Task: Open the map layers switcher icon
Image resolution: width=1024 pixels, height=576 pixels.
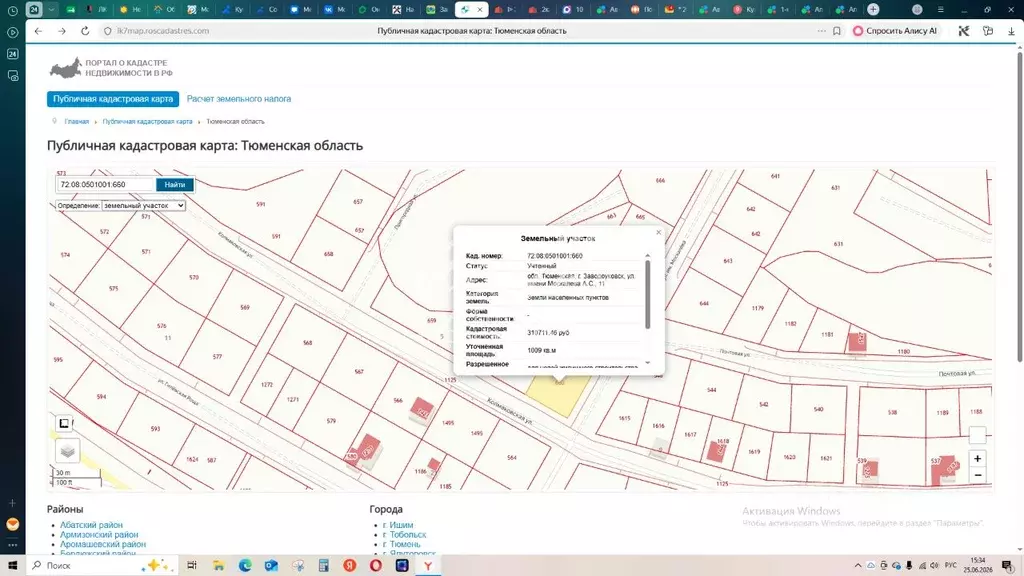Action: click(67, 451)
